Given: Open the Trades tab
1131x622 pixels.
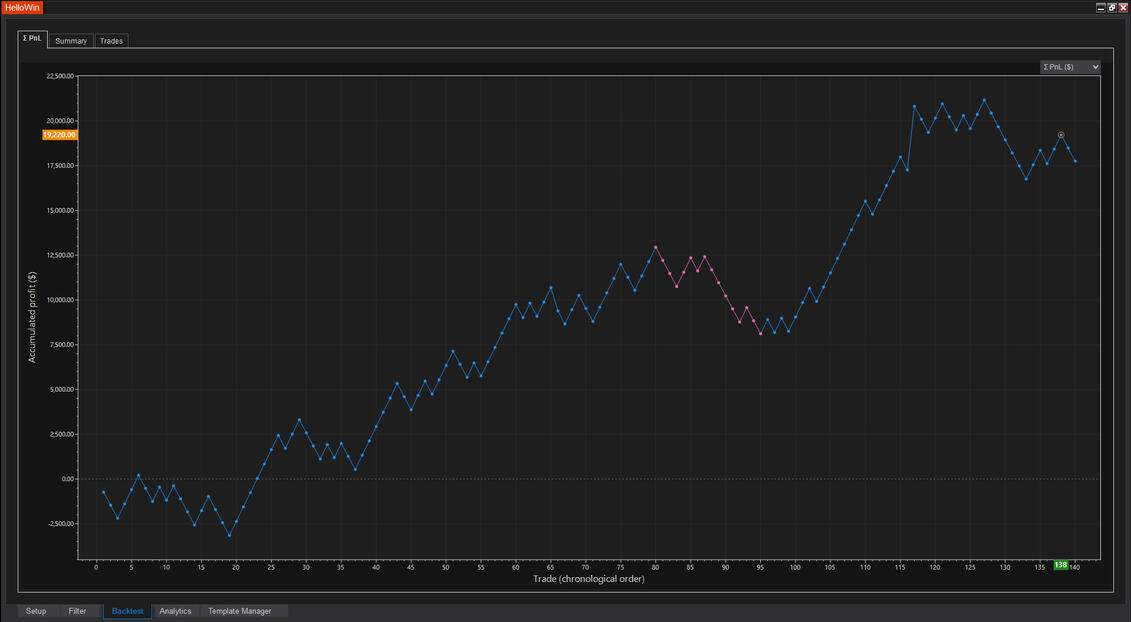Looking at the screenshot, I should [111, 41].
